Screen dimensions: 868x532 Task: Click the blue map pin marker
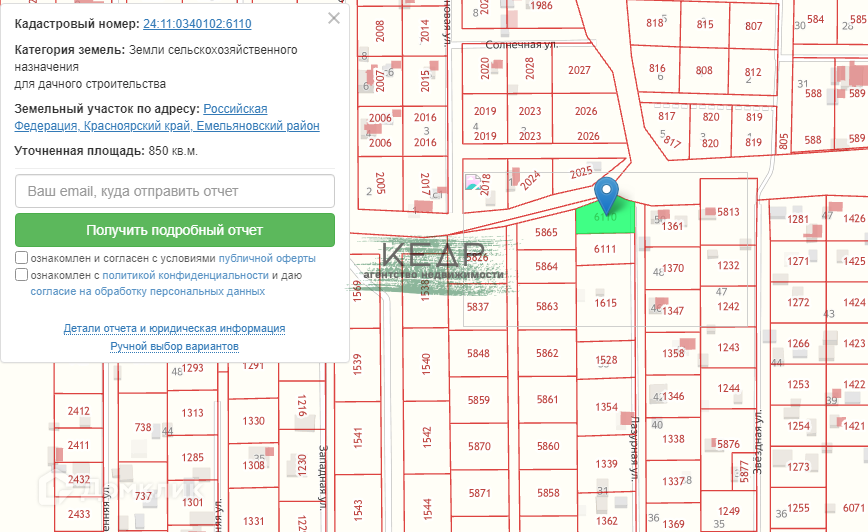[x=606, y=193]
